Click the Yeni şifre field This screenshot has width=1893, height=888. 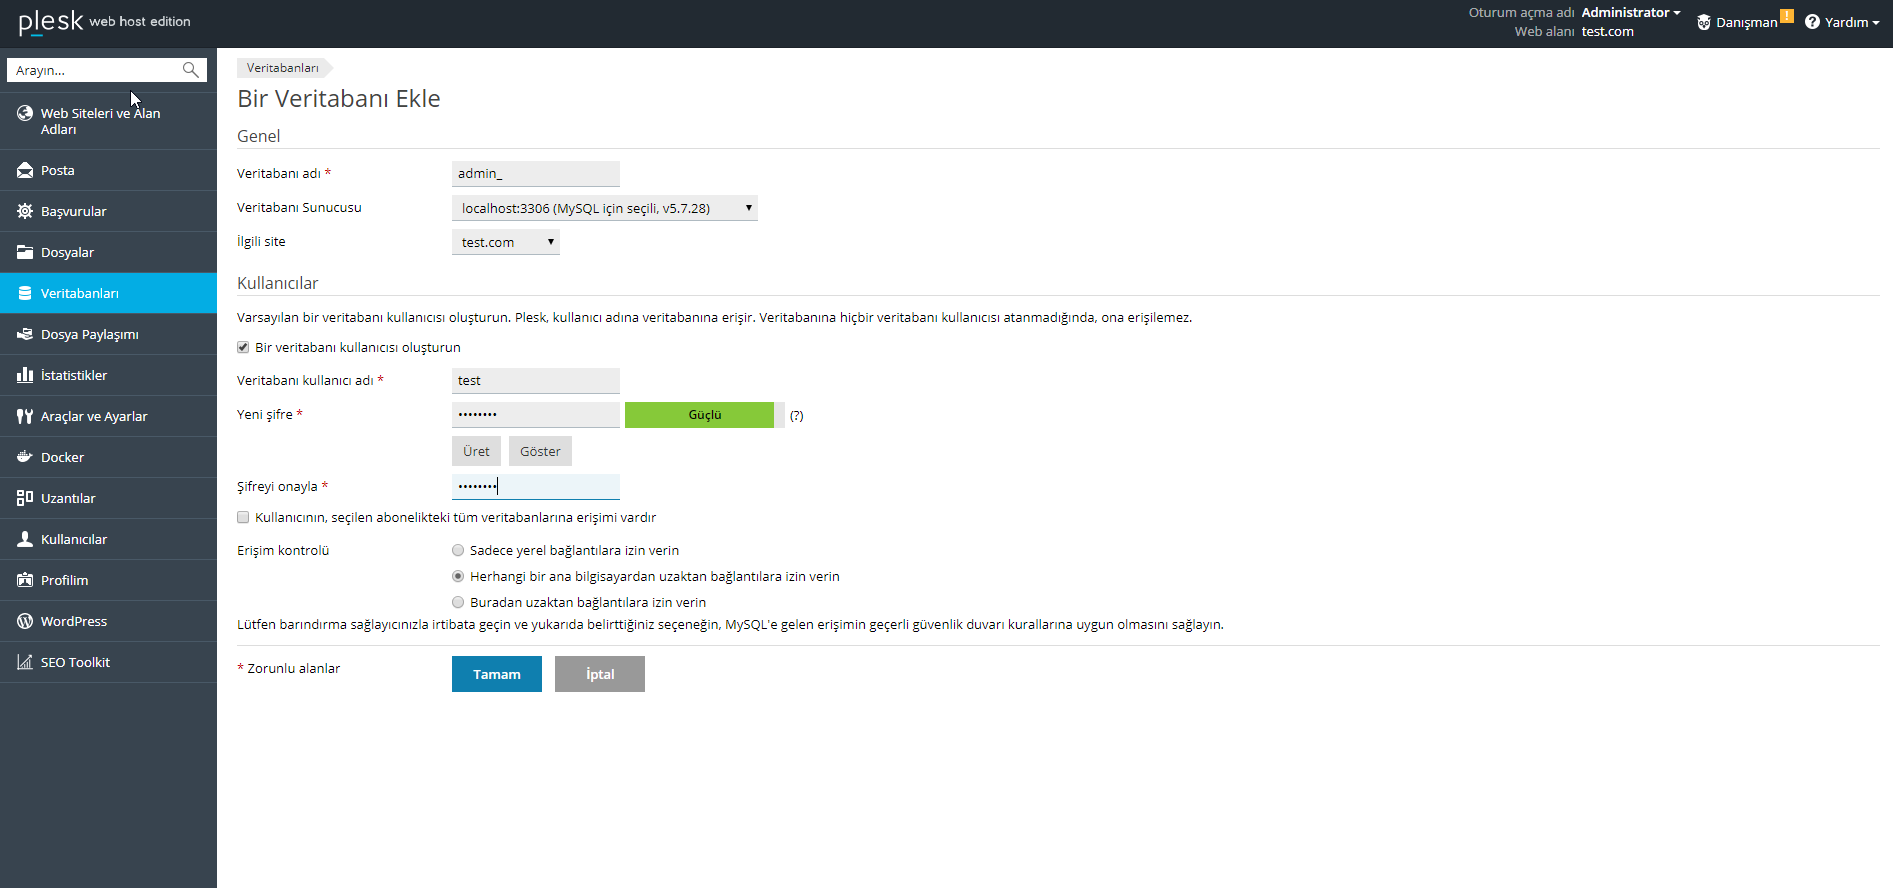[x=536, y=415]
